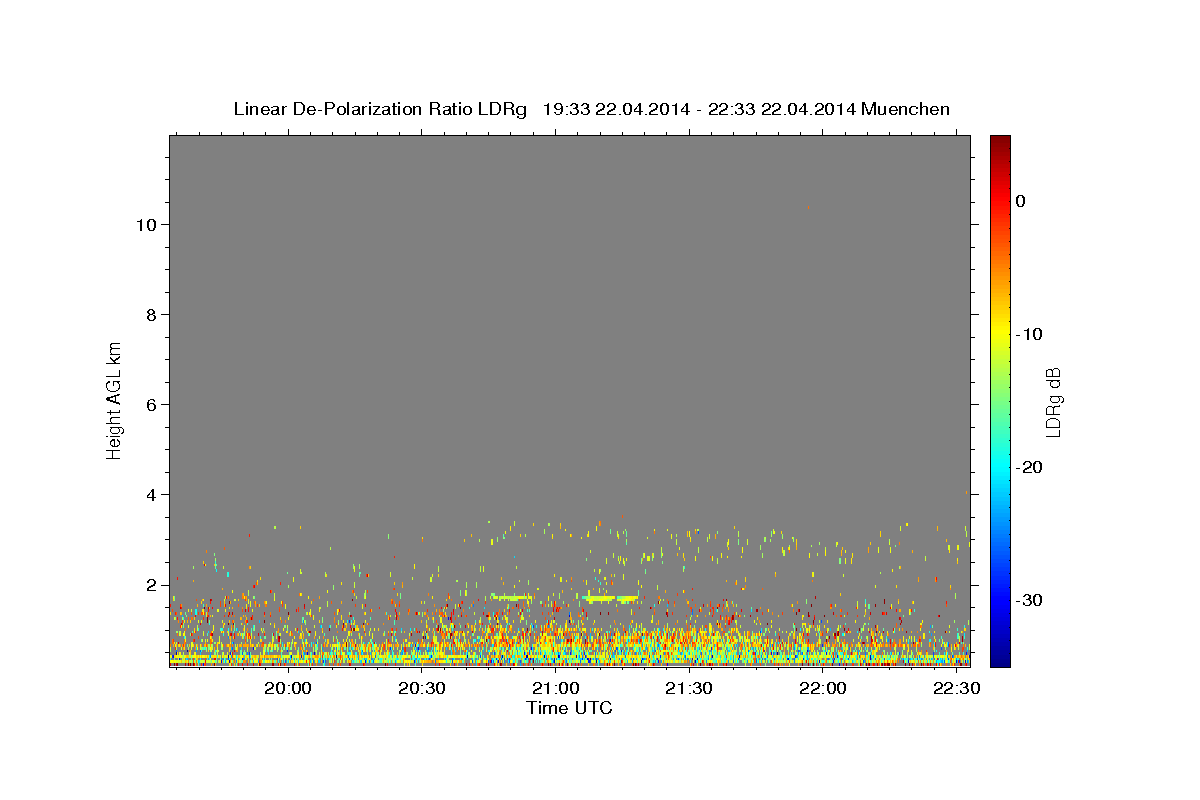Click the isolated orange data point near 10 km

pos(808,207)
